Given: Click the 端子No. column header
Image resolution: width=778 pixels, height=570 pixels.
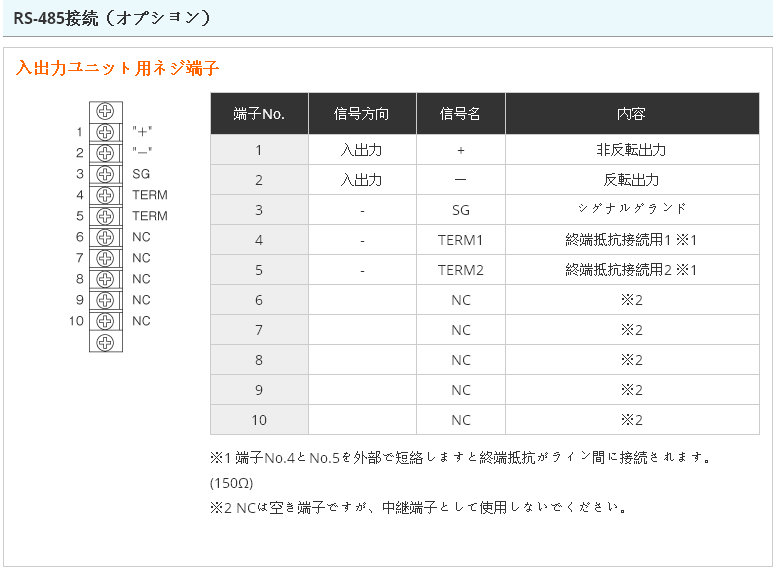Looking at the screenshot, I should point(259,114).
